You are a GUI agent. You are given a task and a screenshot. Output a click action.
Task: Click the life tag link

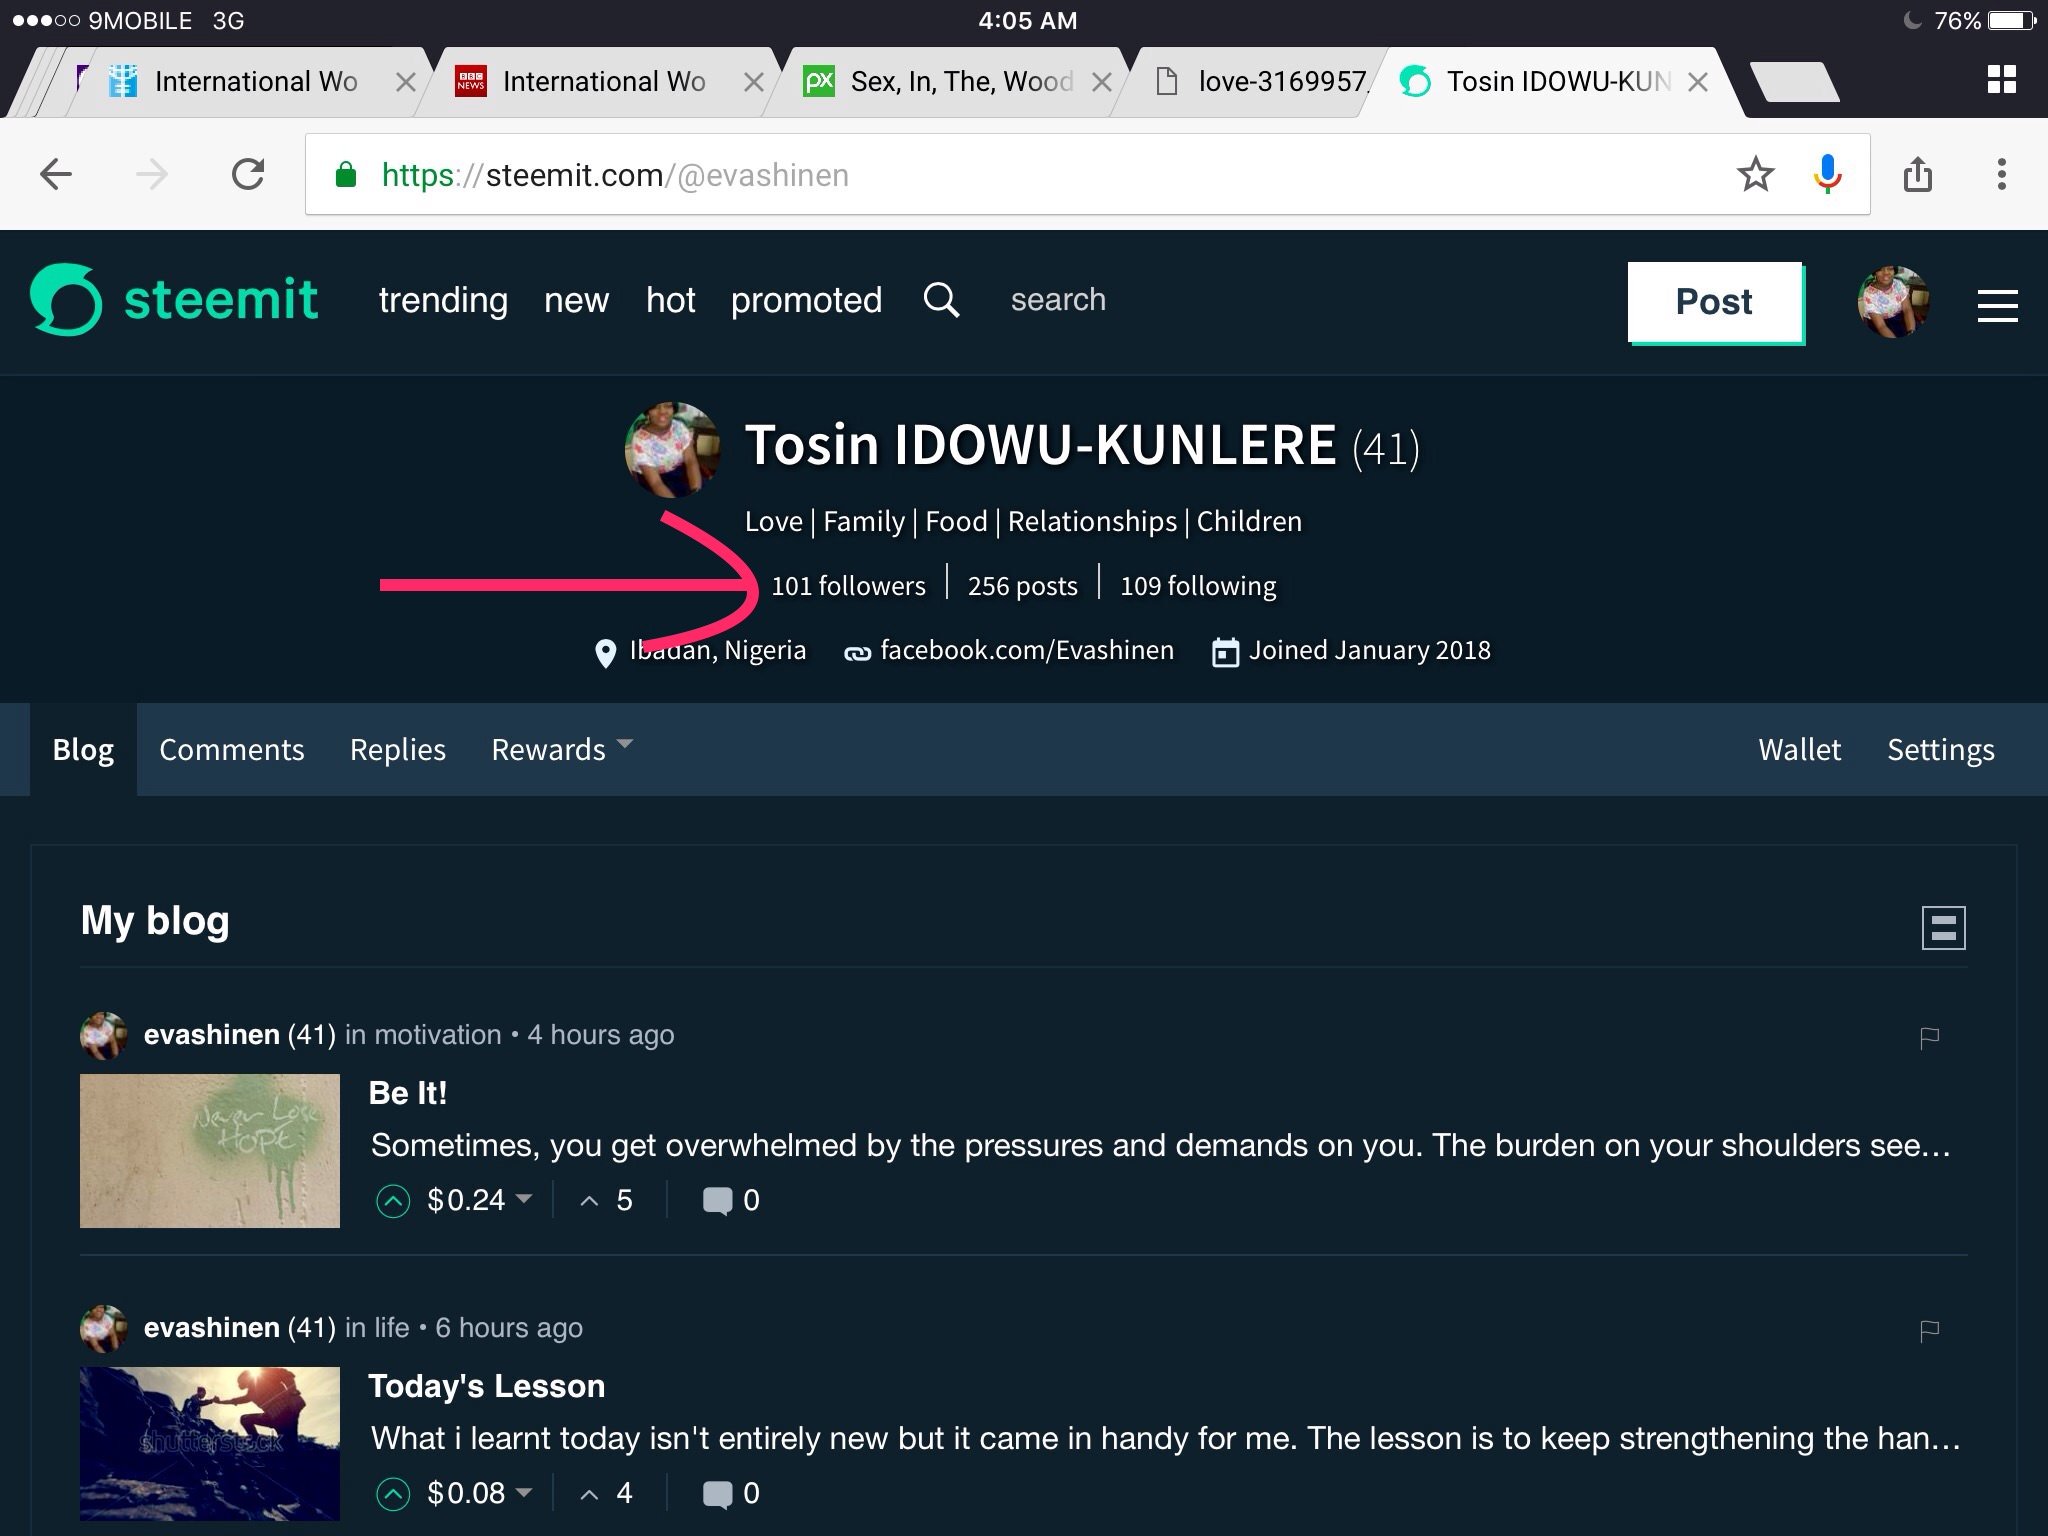[392, 1328]
